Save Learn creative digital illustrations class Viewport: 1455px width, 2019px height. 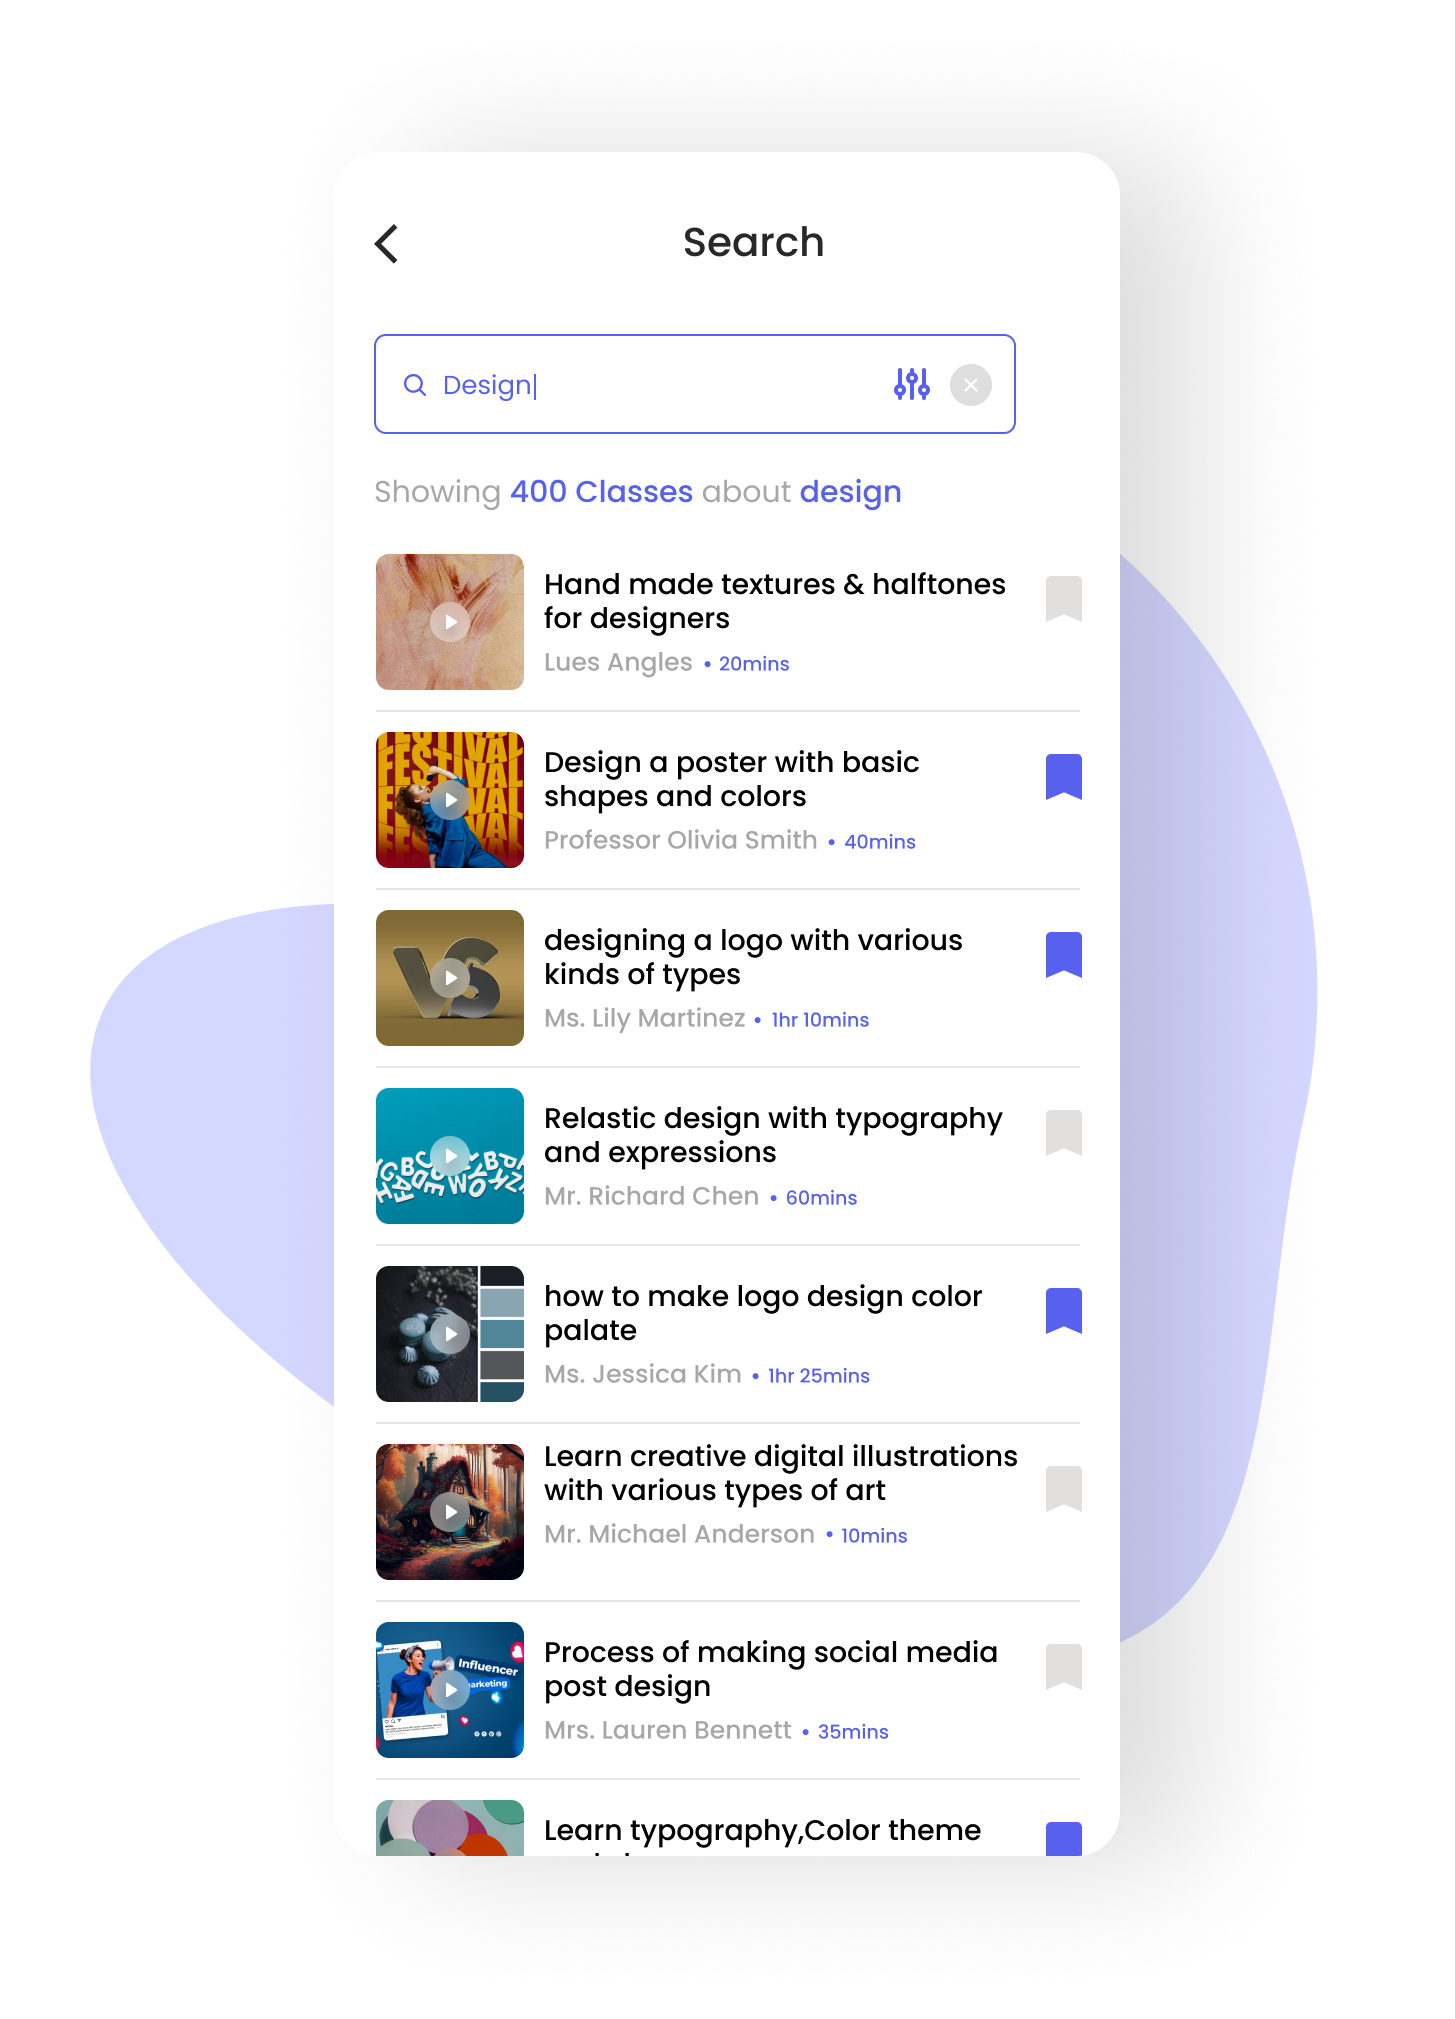point(1063,1488)
